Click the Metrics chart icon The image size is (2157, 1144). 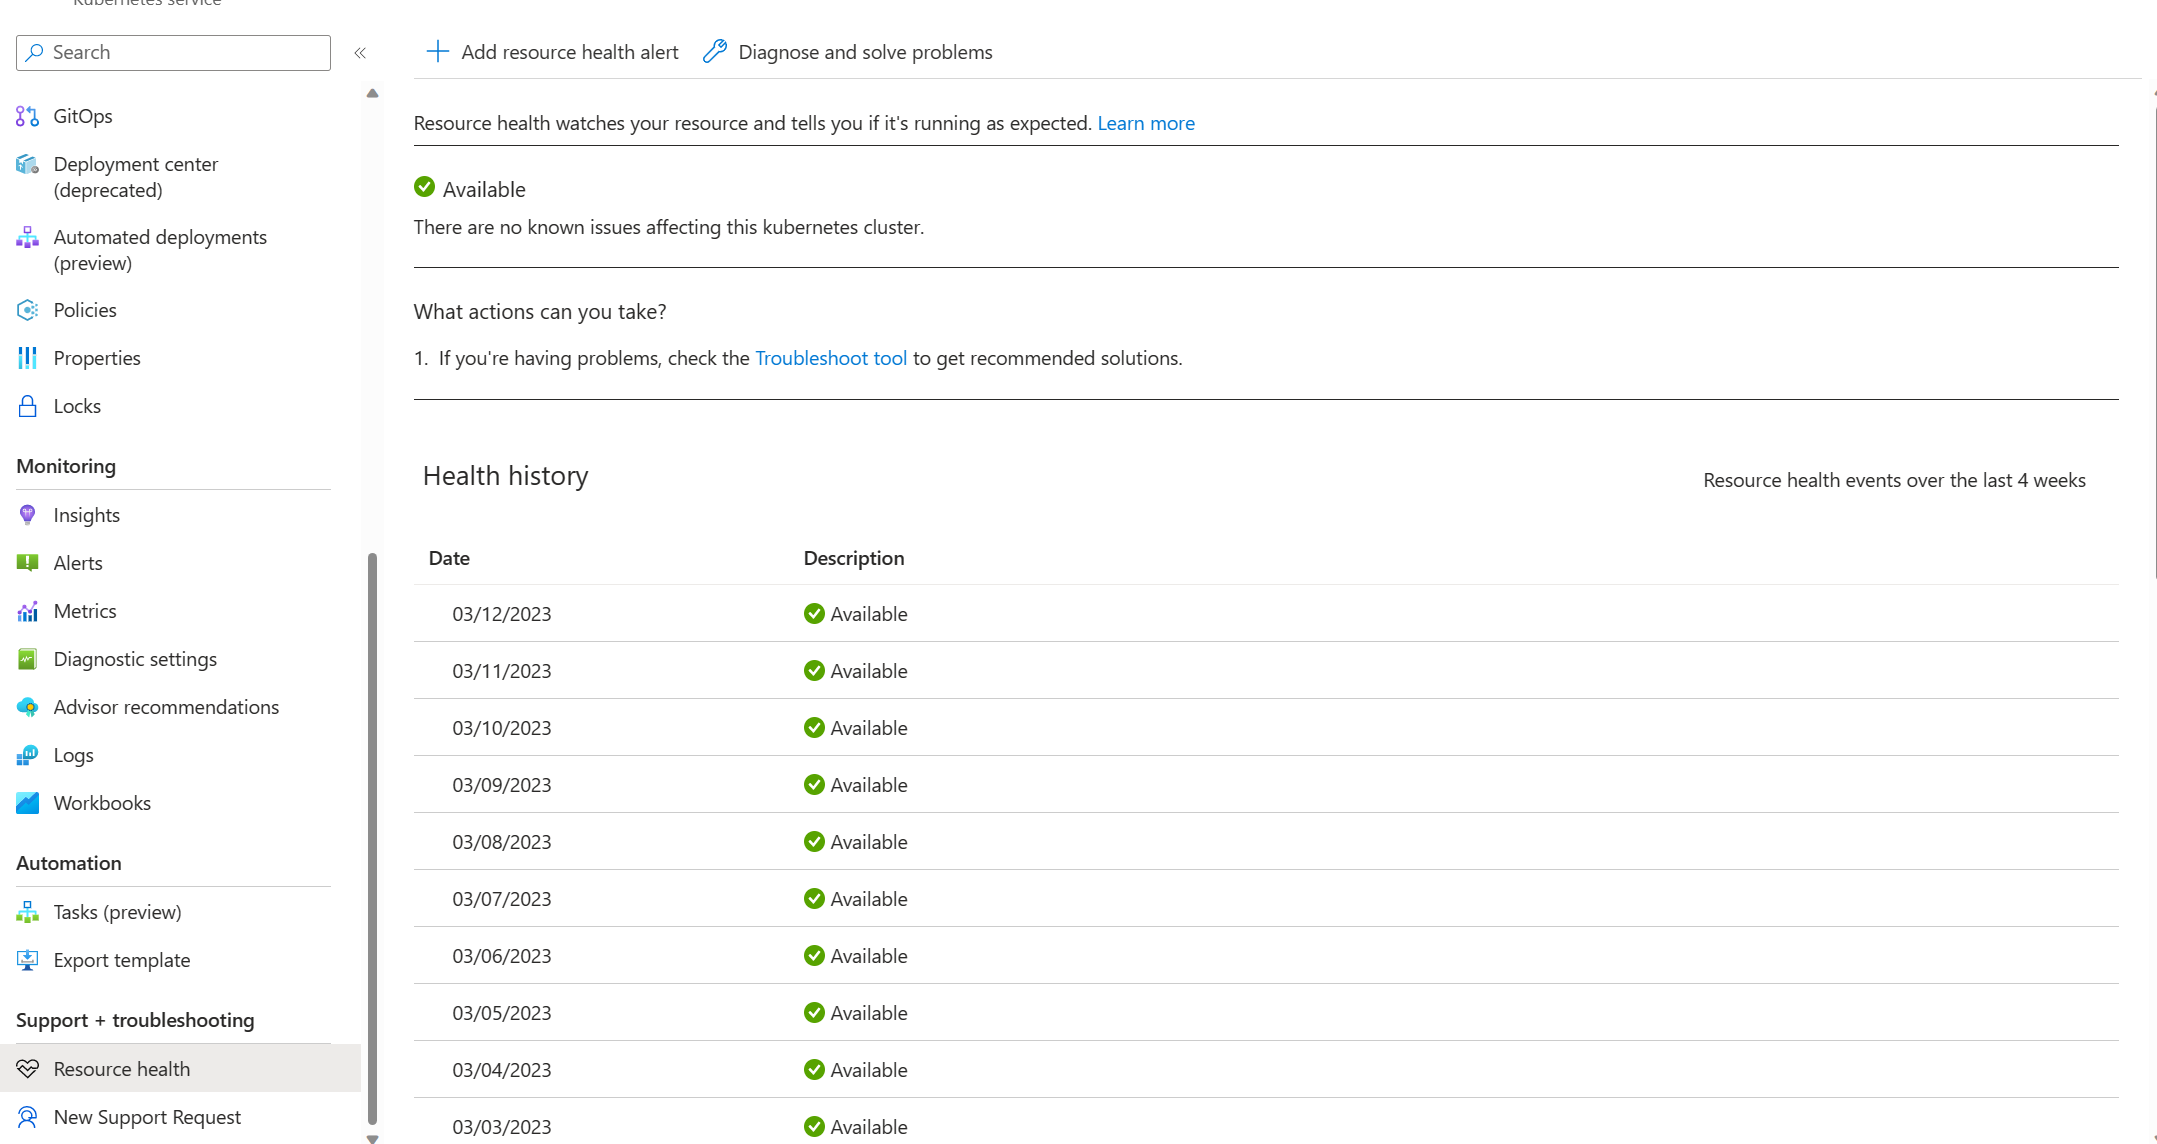point(27,611)
